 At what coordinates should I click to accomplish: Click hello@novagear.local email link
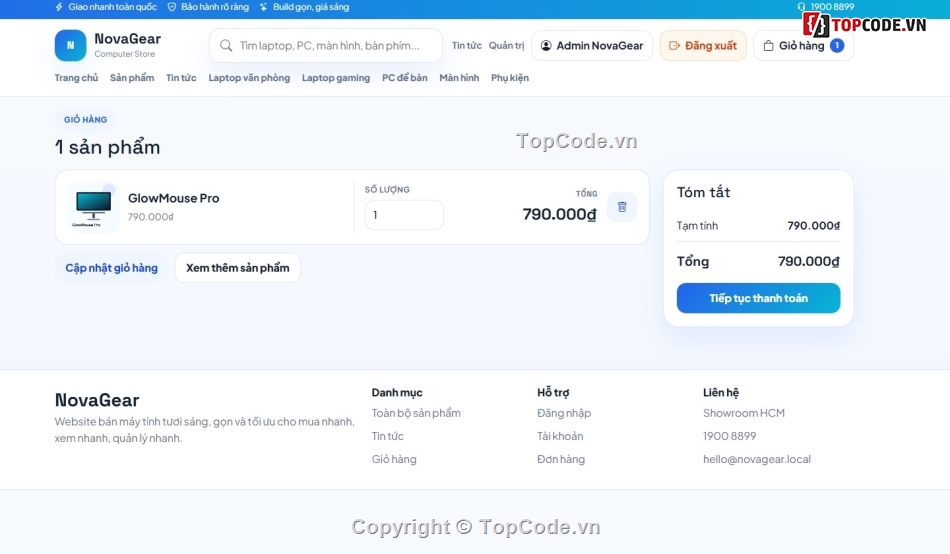757,459
